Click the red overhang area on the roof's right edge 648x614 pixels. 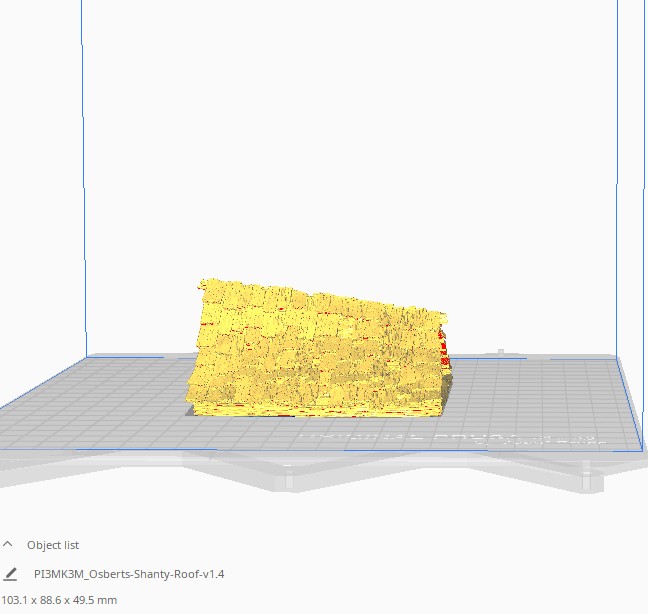pos(444,350)
